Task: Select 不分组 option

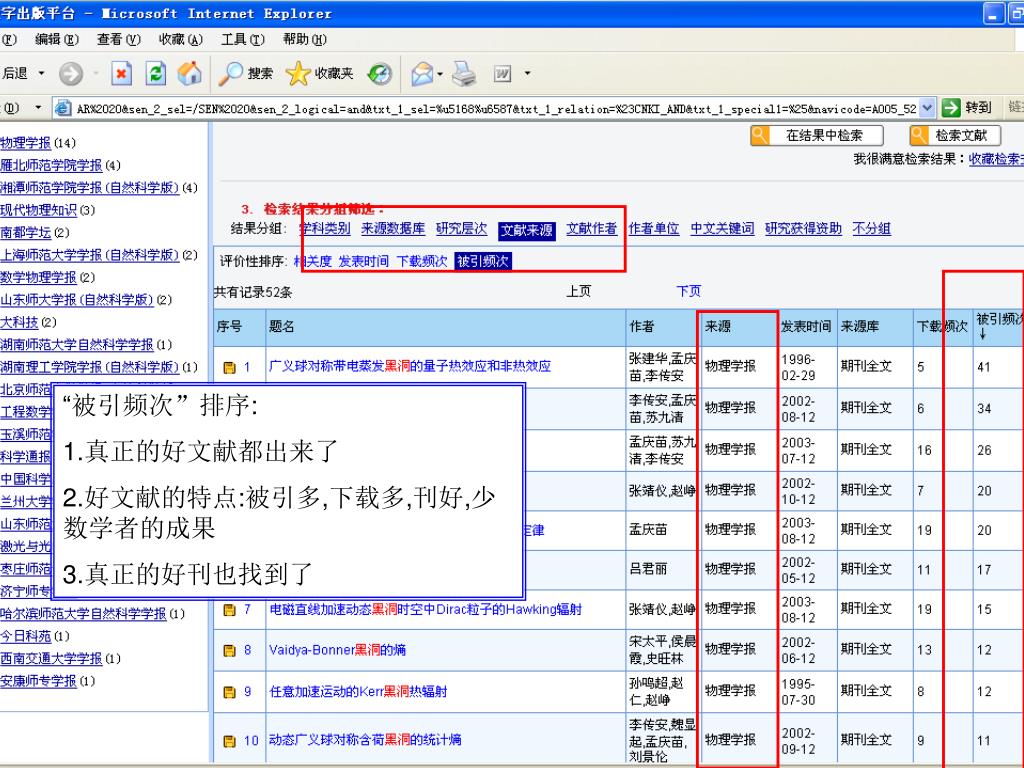Action: click(x=872, y=229)
